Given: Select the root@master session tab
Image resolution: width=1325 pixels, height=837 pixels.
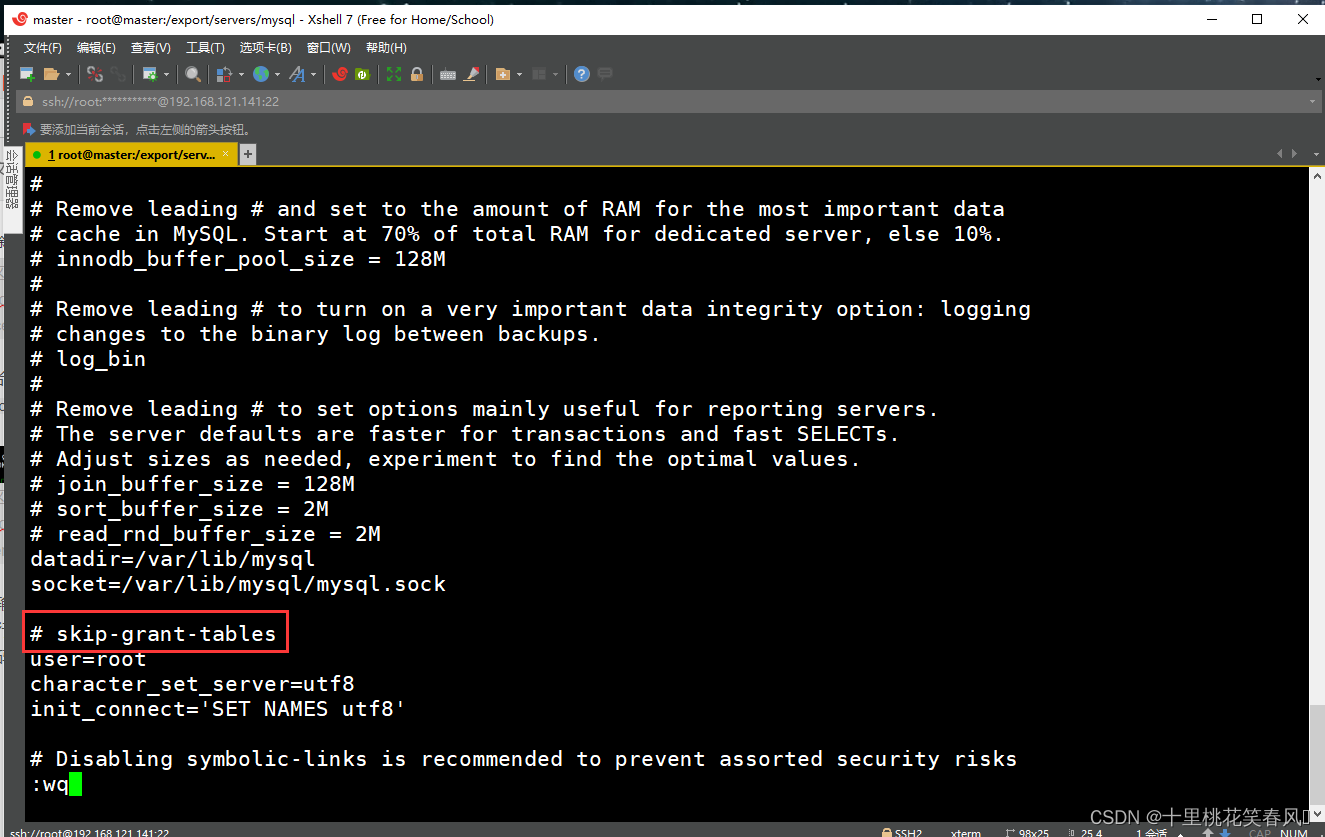Looking at the screenshot, I should (x=130, y=154).
